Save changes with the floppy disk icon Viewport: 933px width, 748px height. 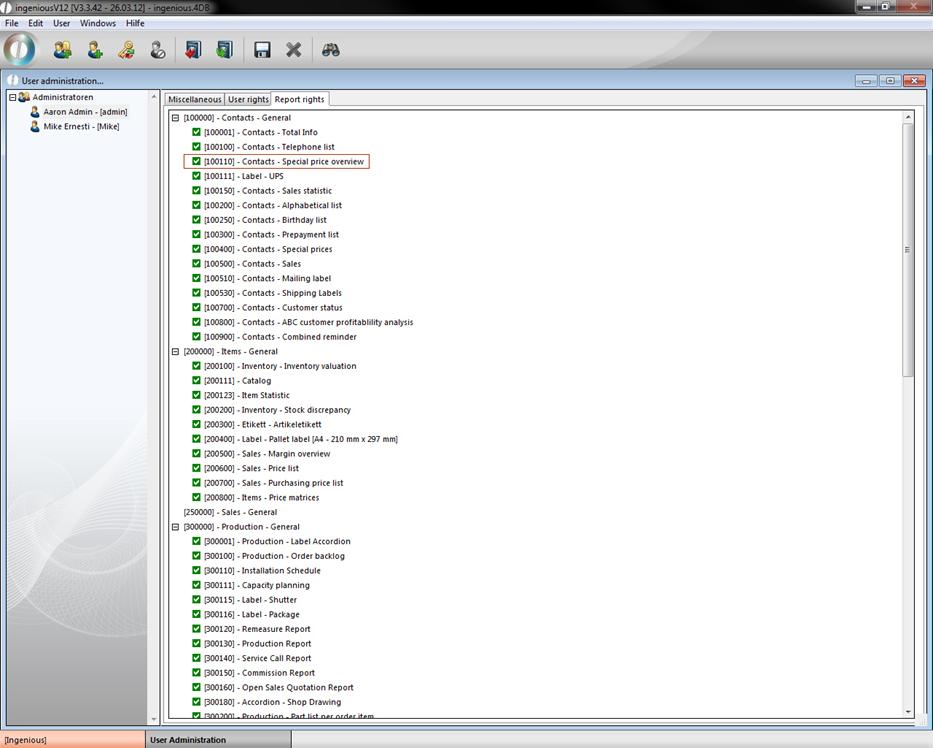coord(262,50)
